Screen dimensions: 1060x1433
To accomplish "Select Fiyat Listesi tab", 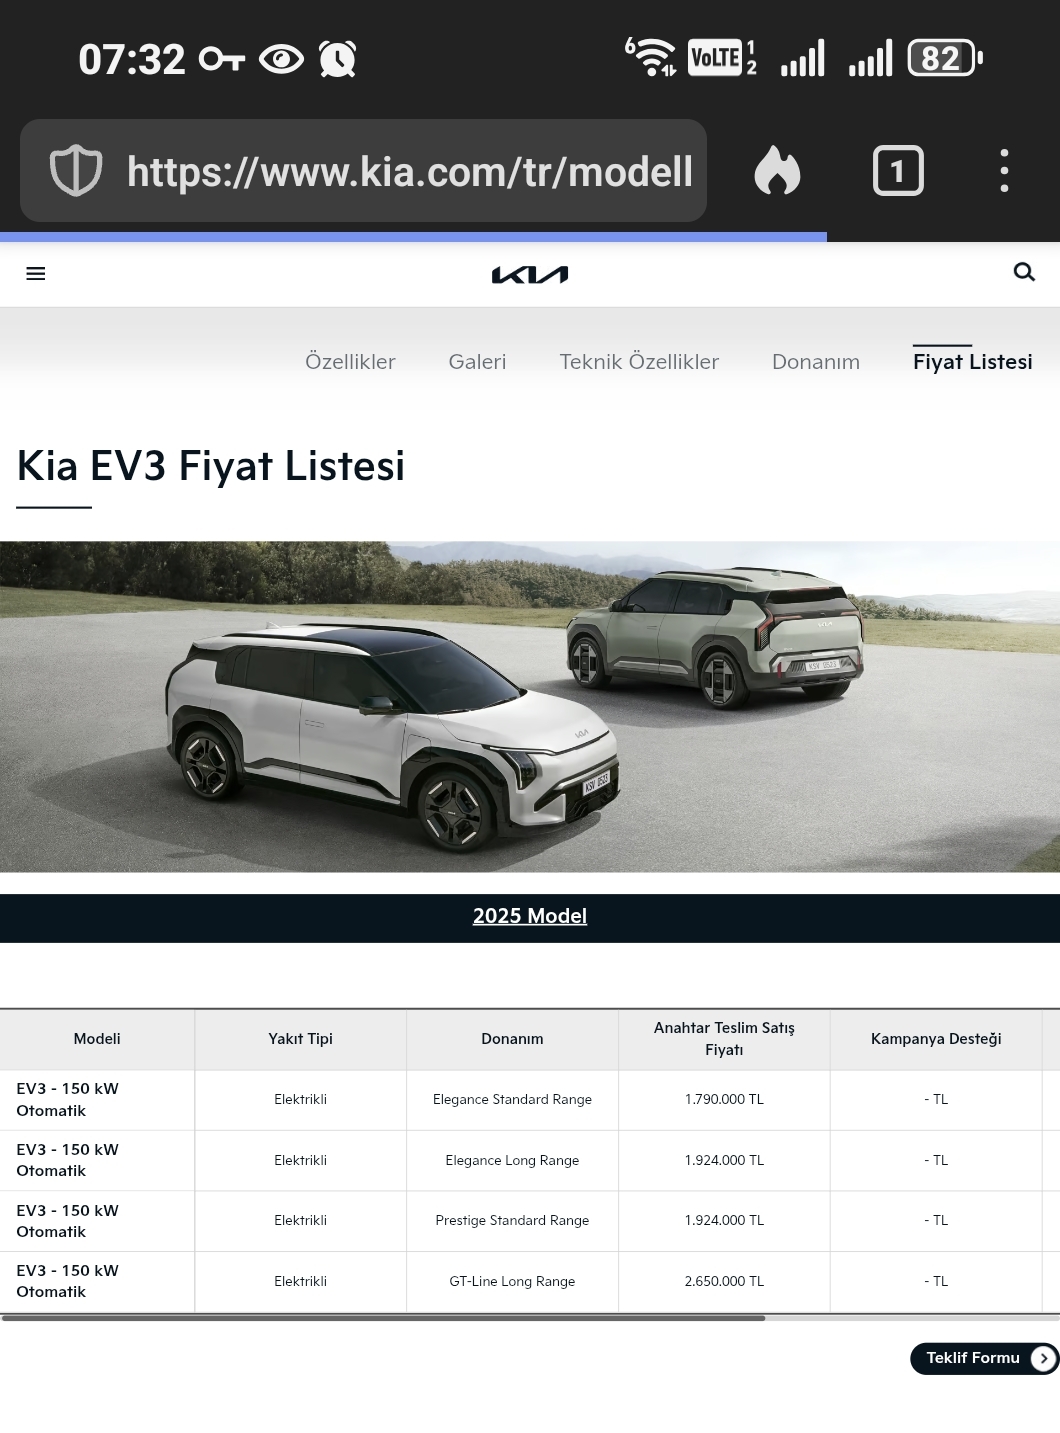I will coord(972,362).
